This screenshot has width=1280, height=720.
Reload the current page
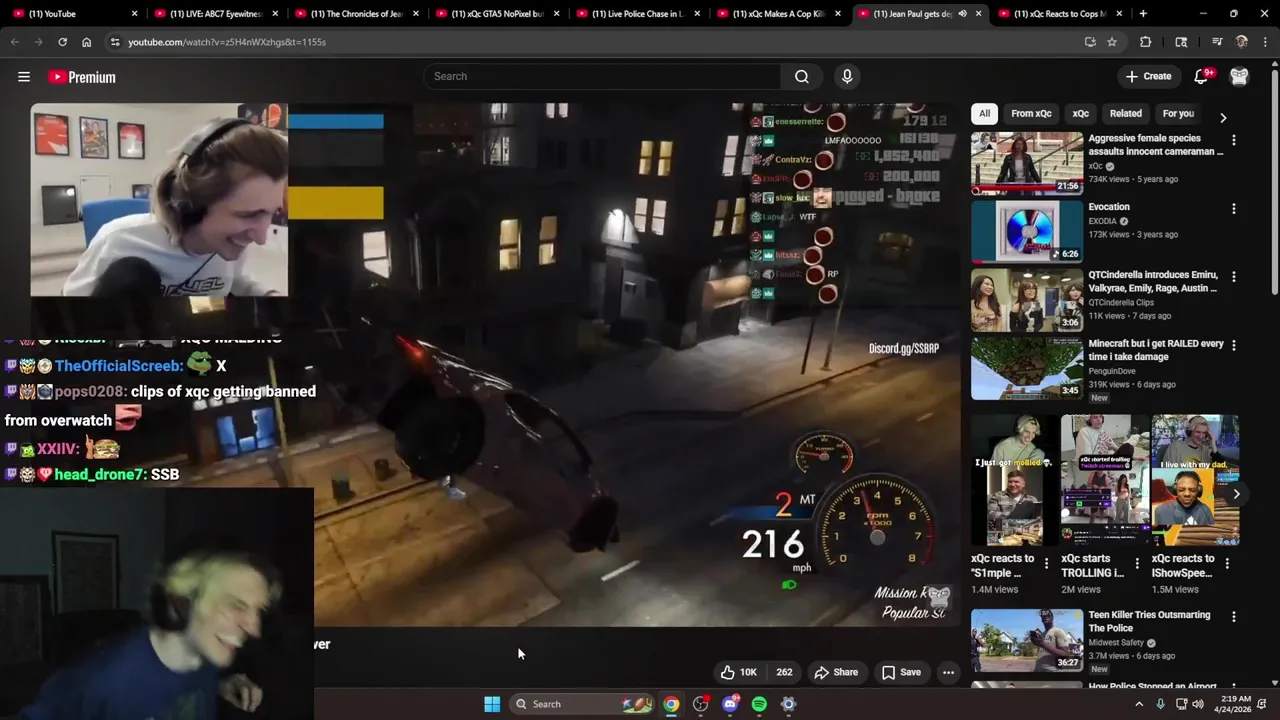tap(62, 42)
